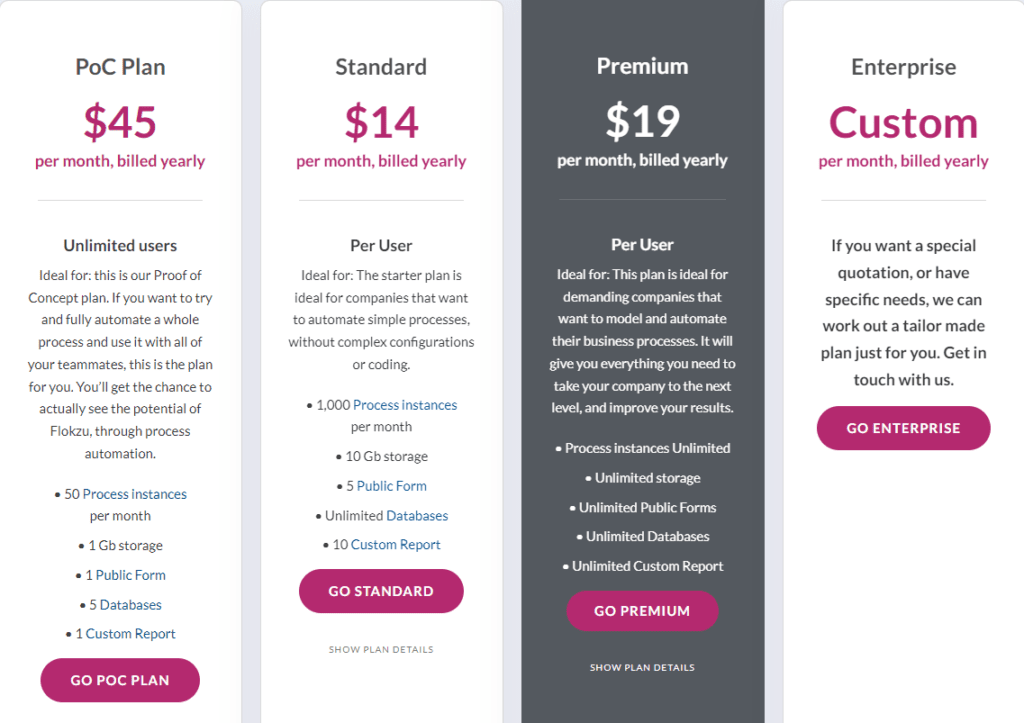The image size is (1024, 723).
Task: Click the GO POC PLAN button
Action: coord(120,680)
